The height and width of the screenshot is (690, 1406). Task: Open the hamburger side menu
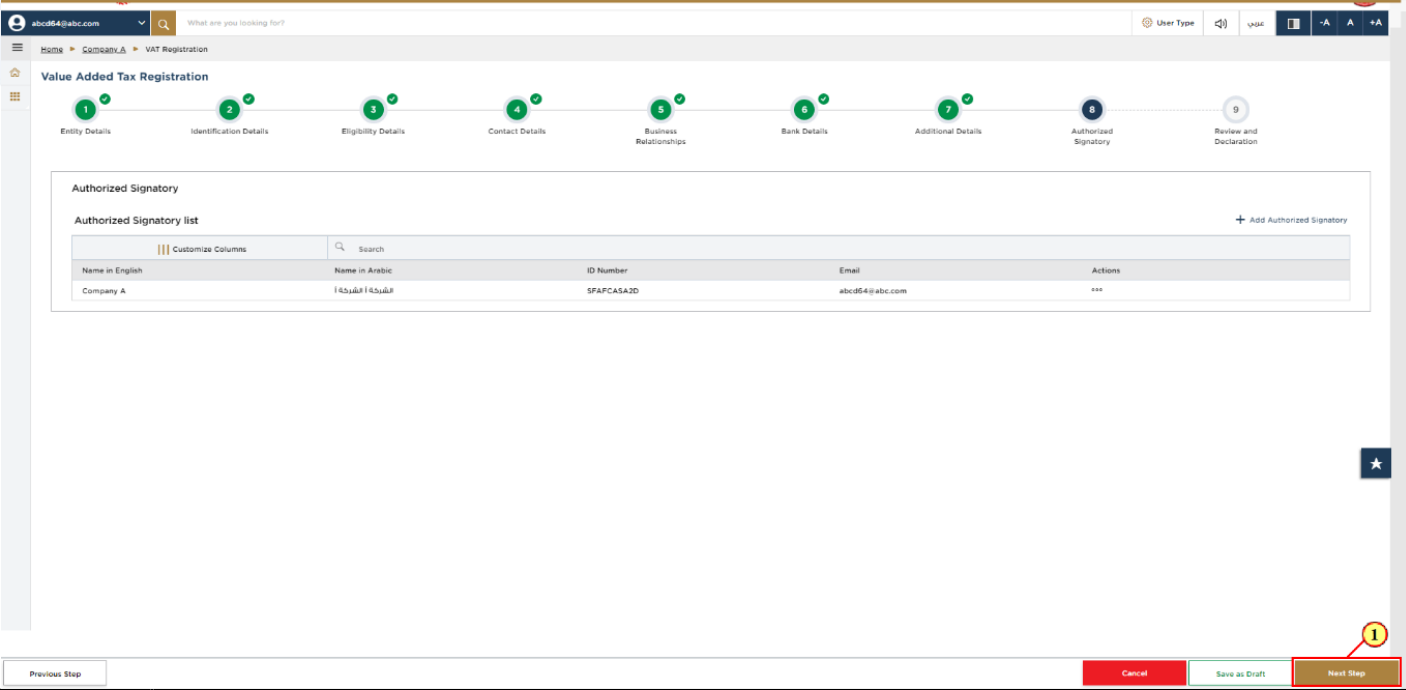tap(16, 48)
